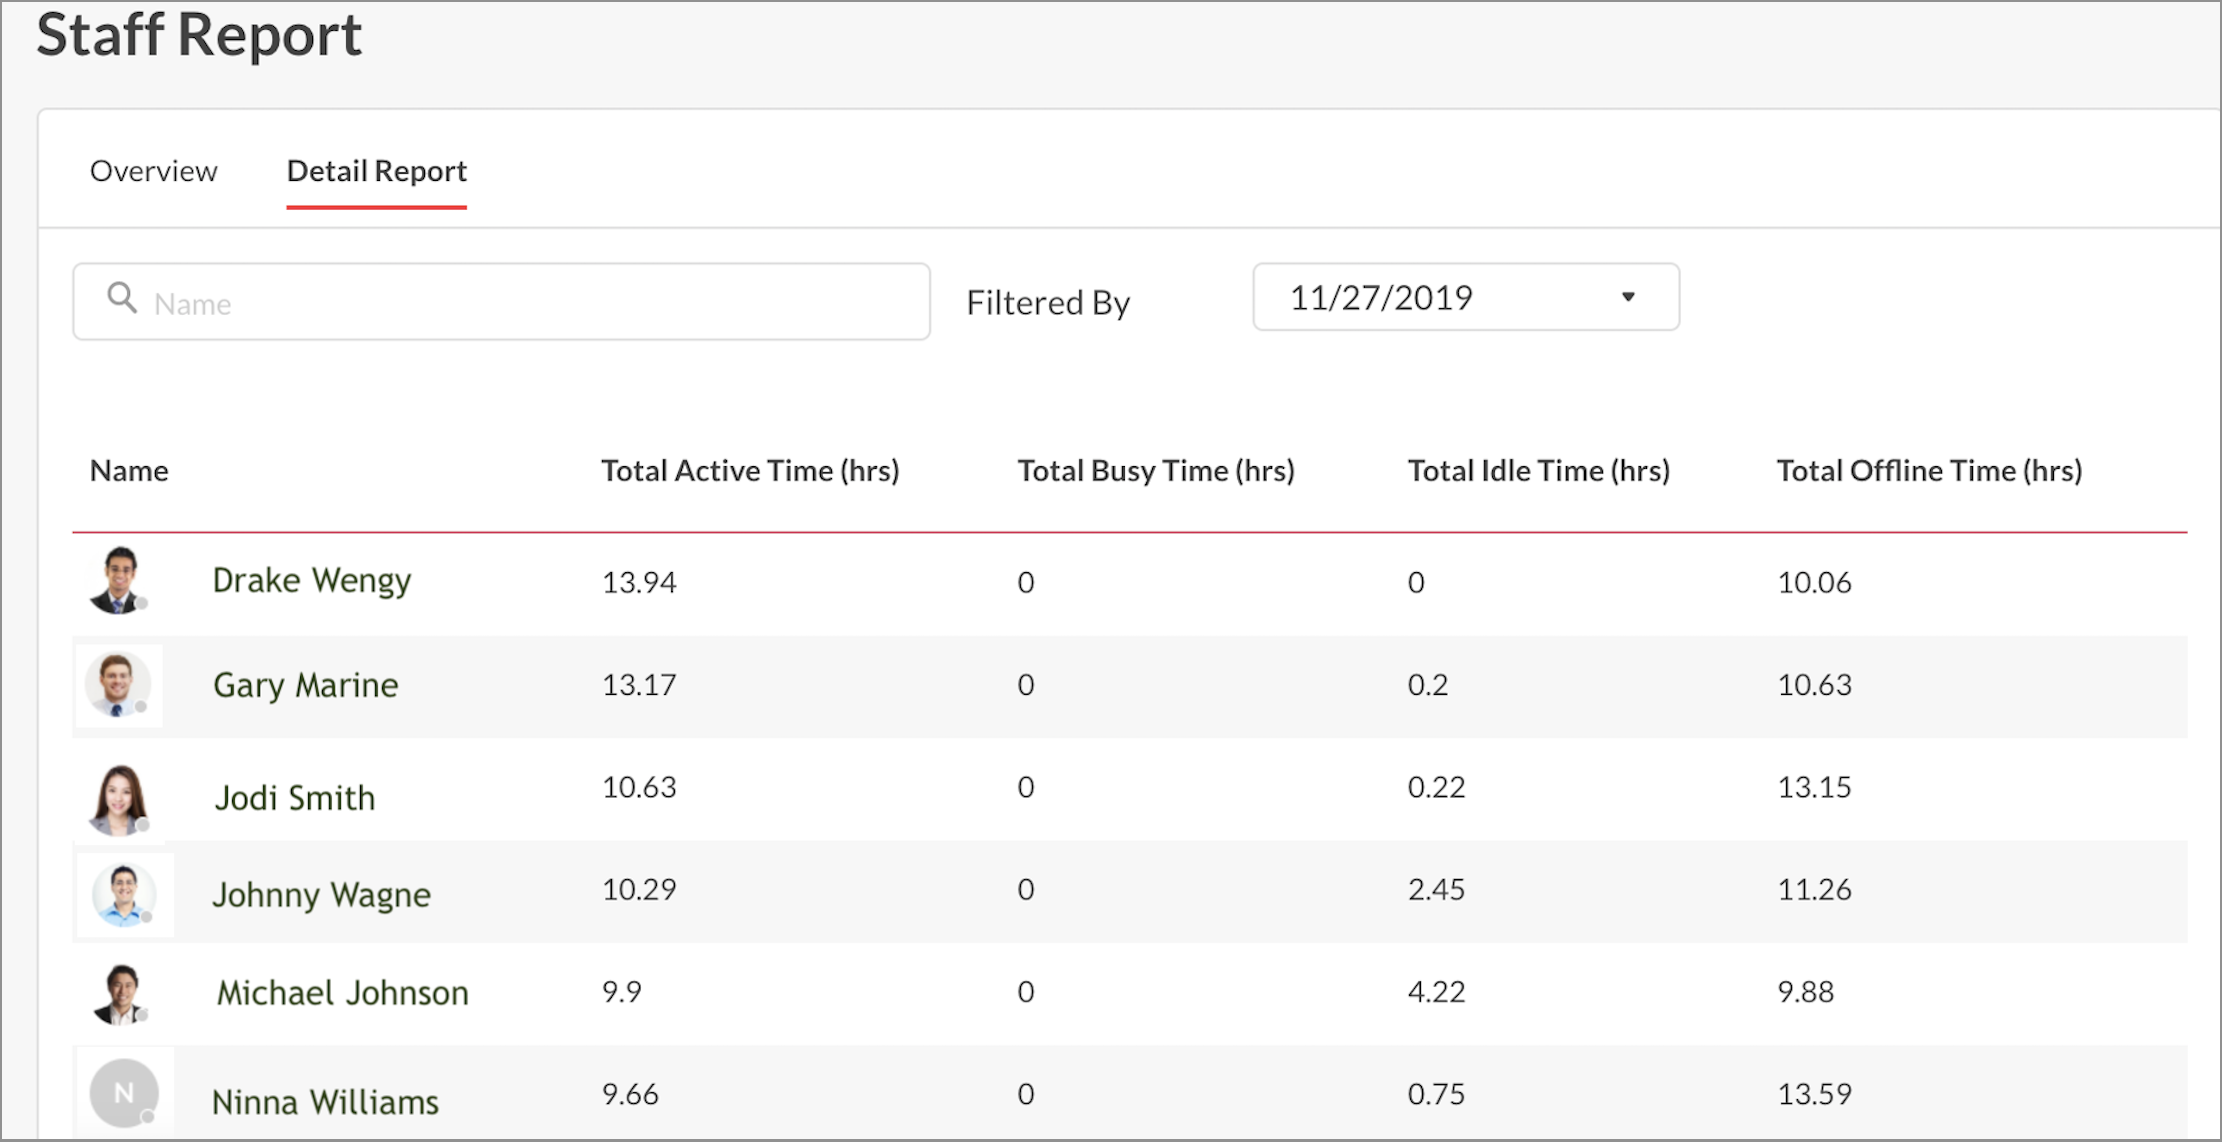Switch to the Overview tab

(153, 171)
